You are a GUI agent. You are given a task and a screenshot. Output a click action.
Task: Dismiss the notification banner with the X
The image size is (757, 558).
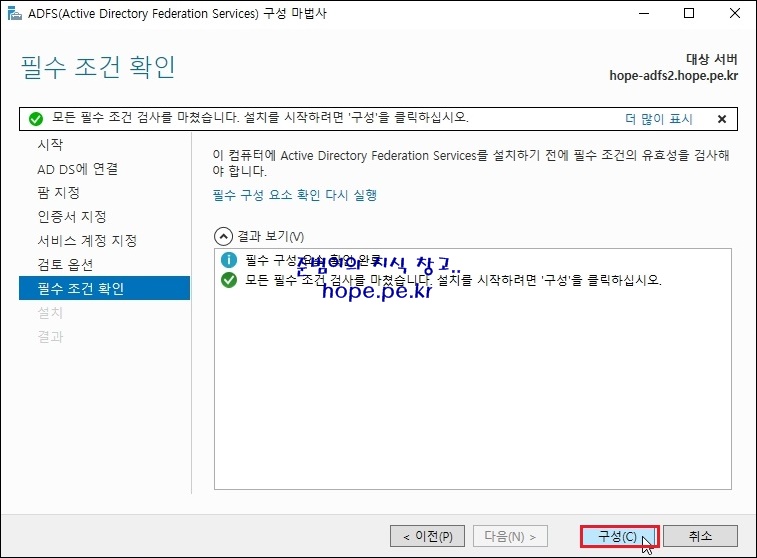[x=722, y=119]
